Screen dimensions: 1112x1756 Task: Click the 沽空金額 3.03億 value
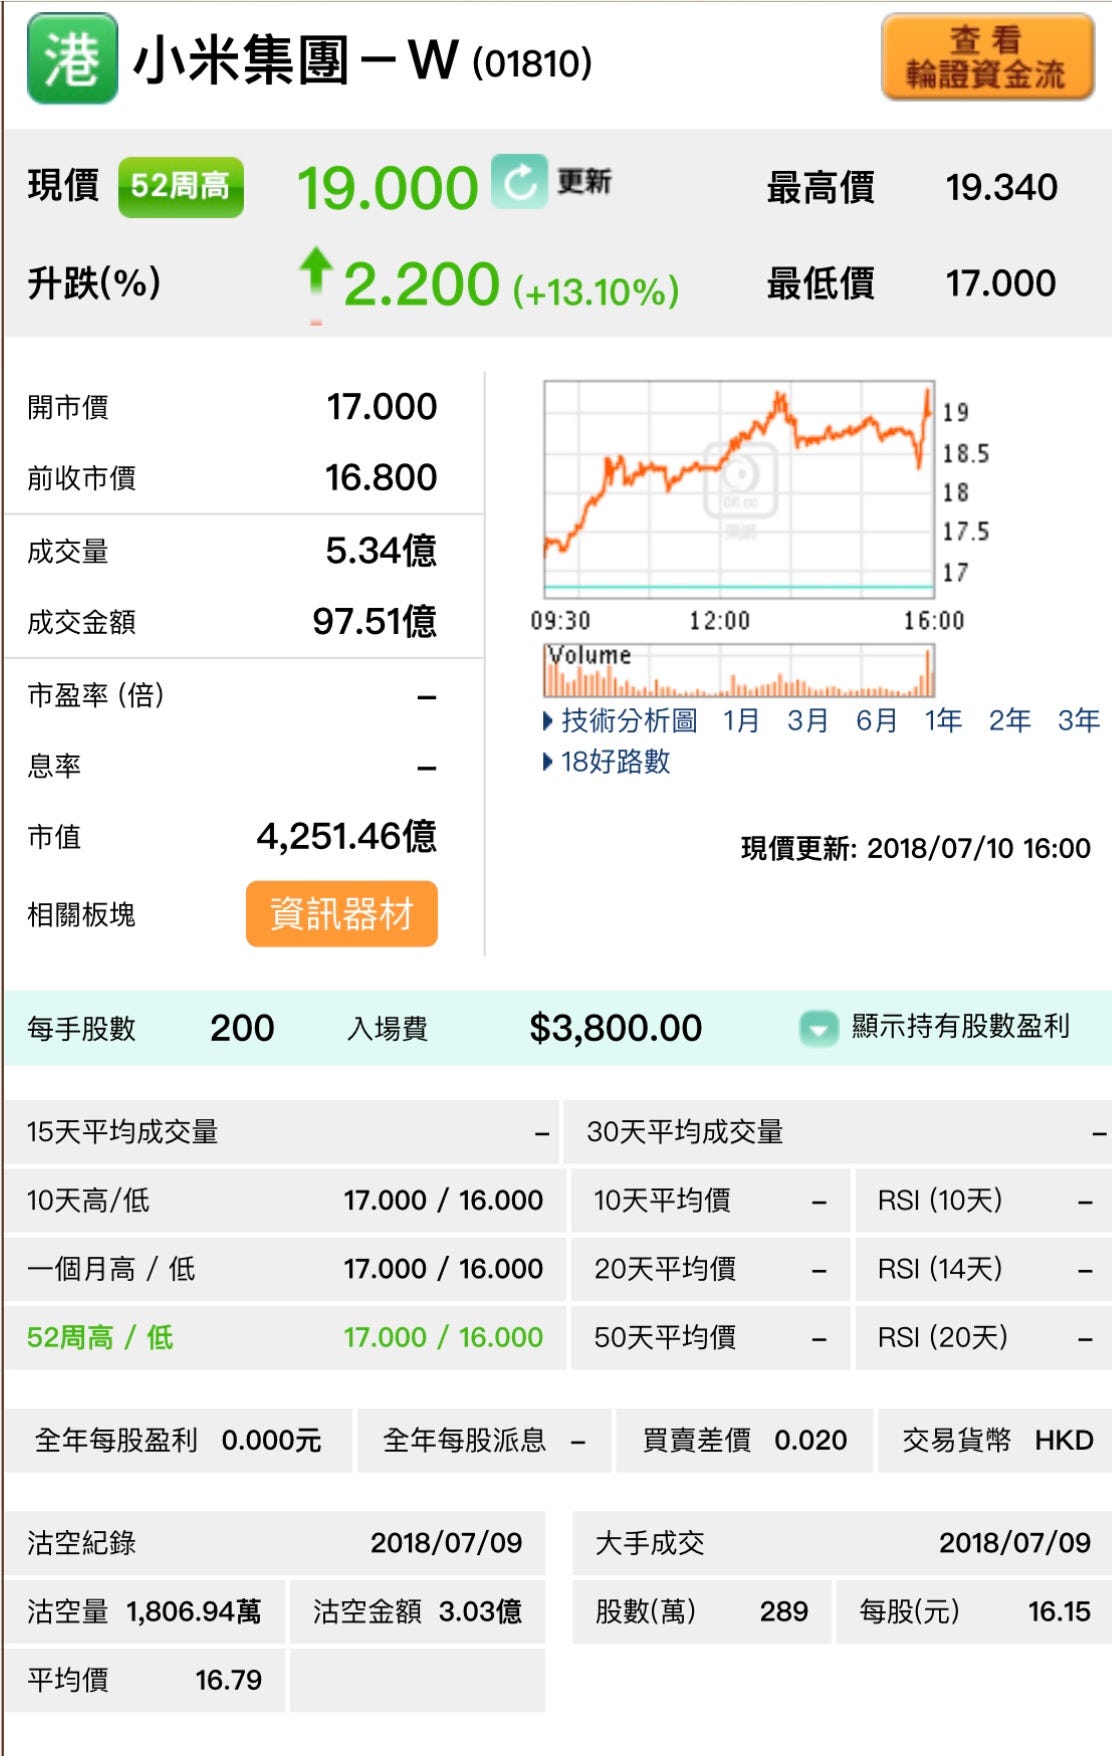pyautogui.click(x=480, y=1611)
